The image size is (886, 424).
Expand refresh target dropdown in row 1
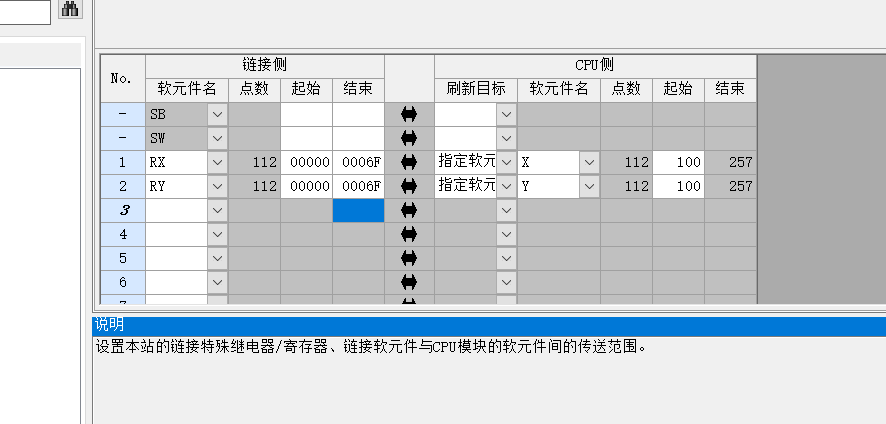click(506, 162)
